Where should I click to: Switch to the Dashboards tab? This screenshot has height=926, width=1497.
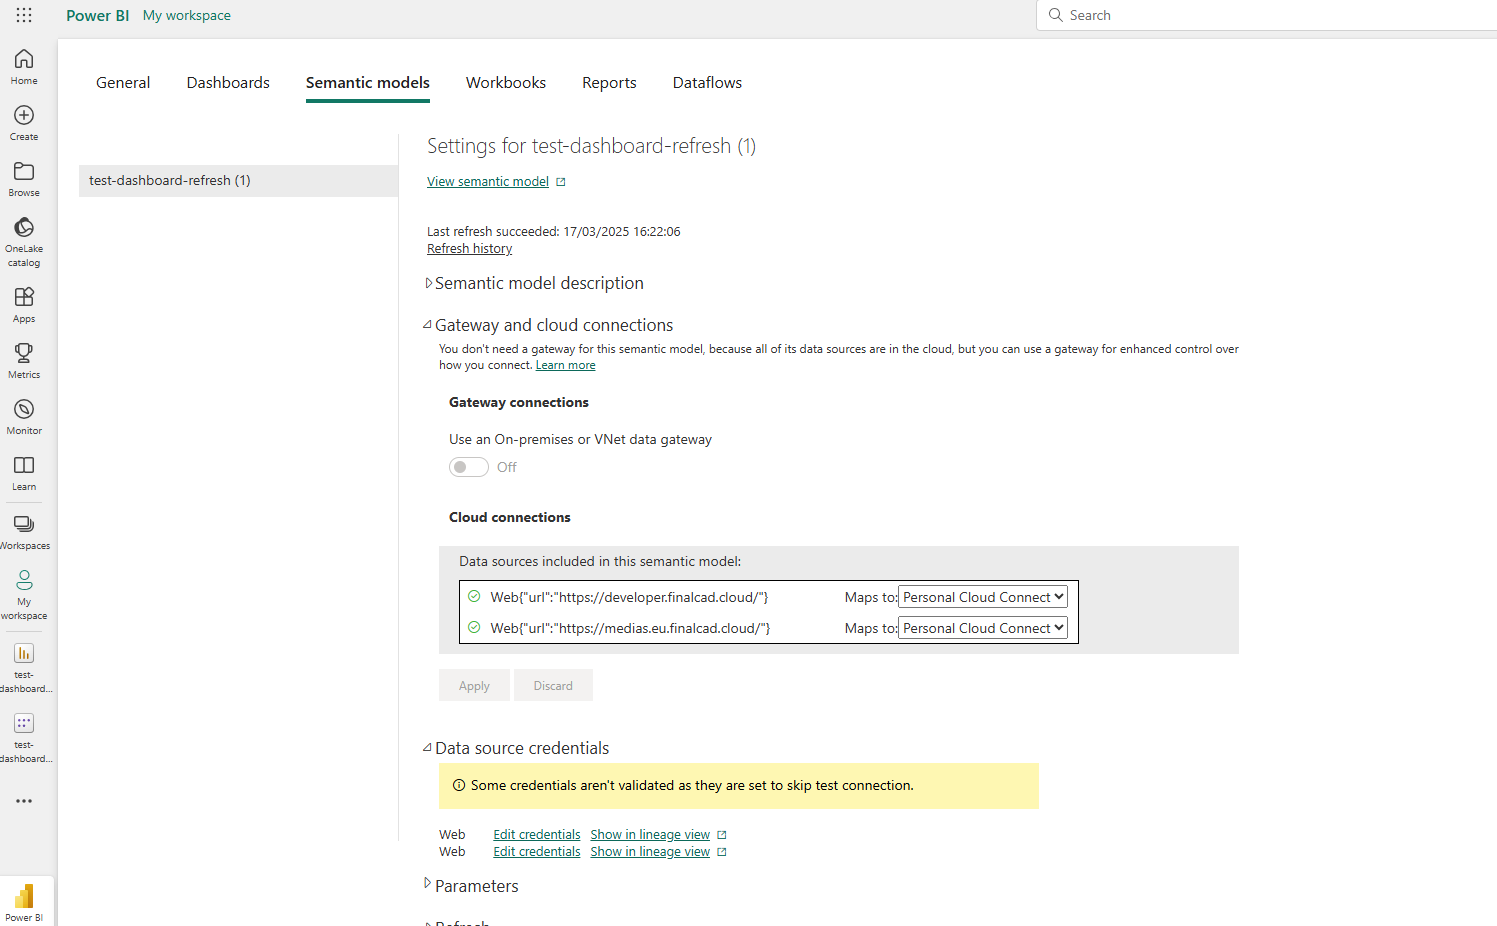228,82
